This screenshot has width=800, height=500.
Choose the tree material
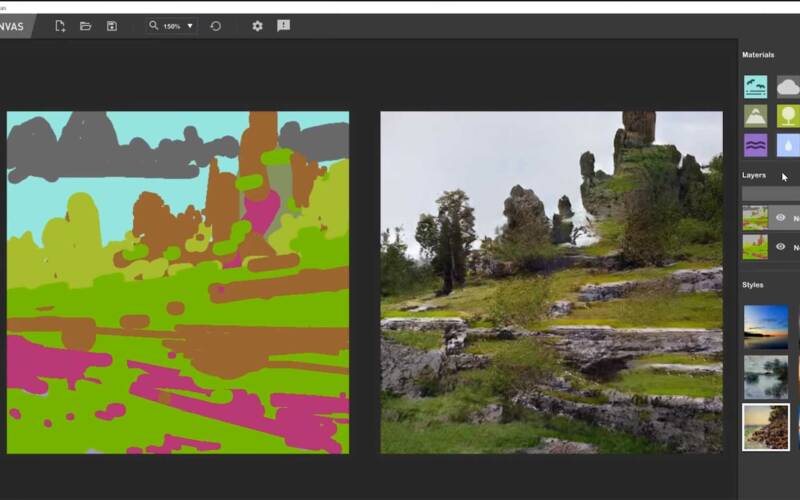(x=788, y=116)
